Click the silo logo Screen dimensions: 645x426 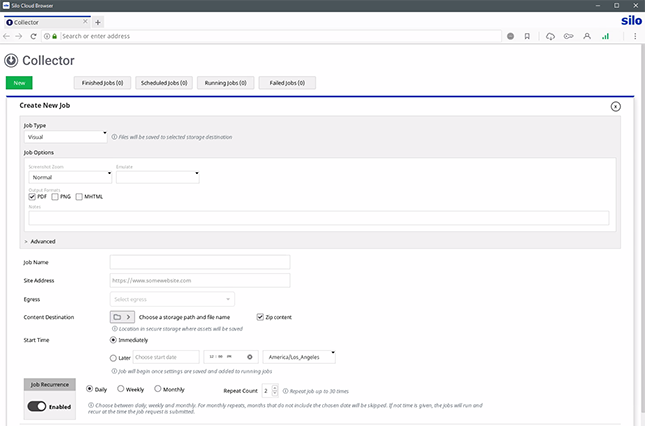coord(631,21)
